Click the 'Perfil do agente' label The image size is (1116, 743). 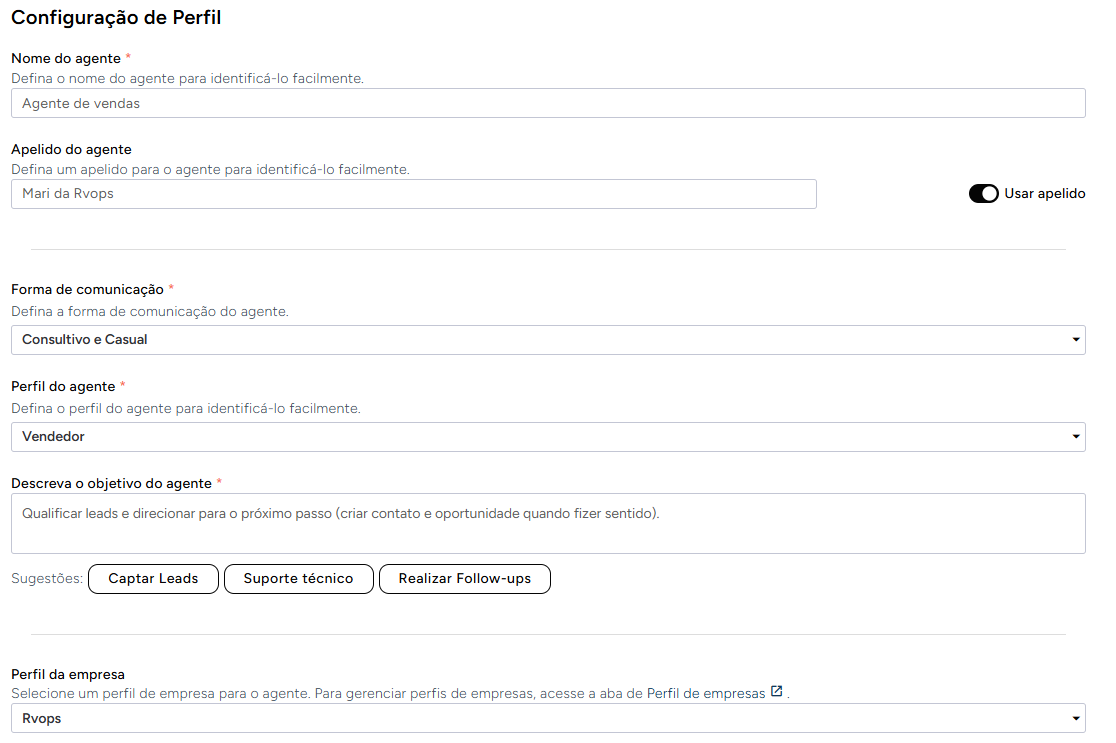(x=63, y=386)
